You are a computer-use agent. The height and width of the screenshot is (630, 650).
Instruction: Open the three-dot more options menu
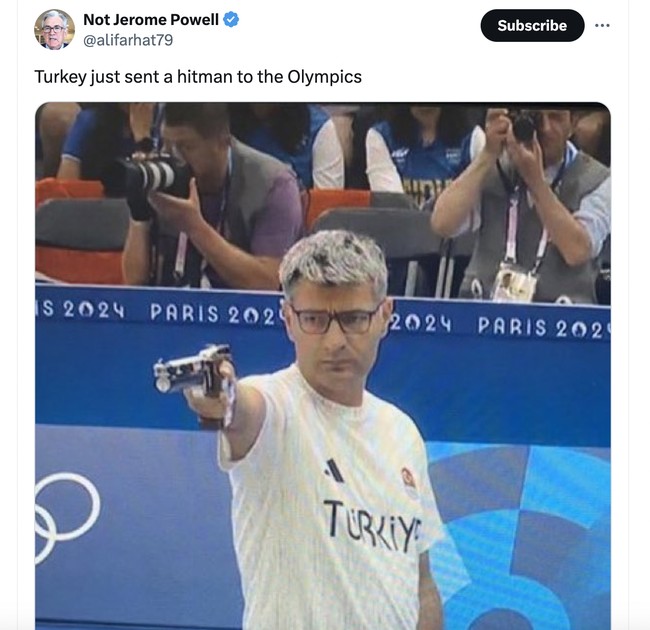pos(602,26)
